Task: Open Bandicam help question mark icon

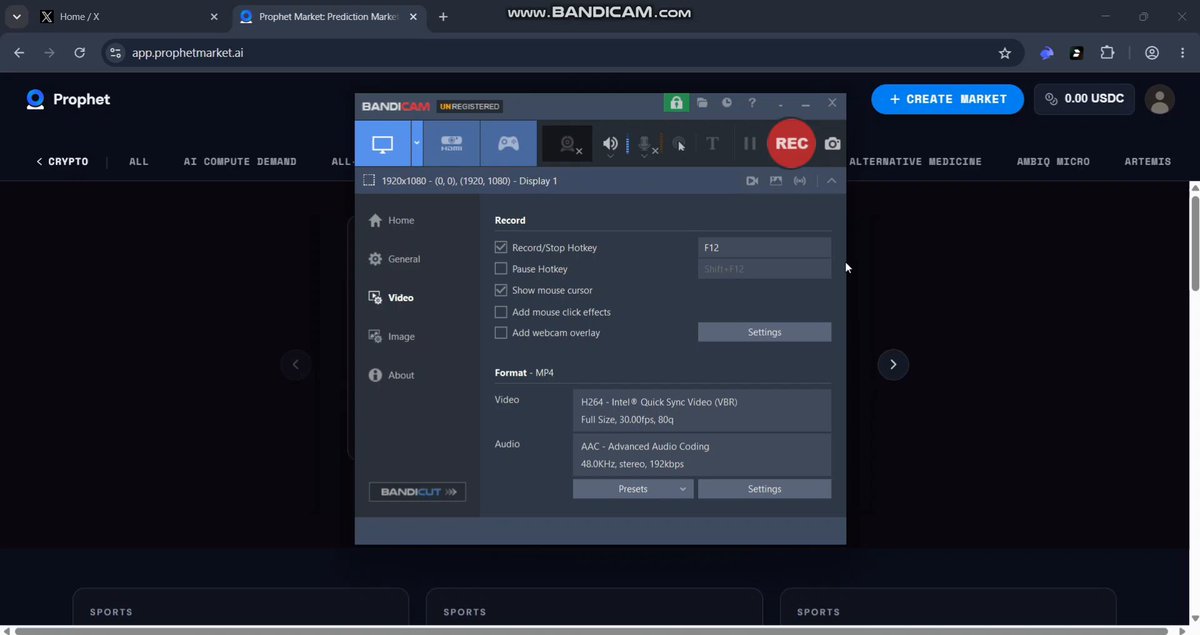Action: coord(752,103)
